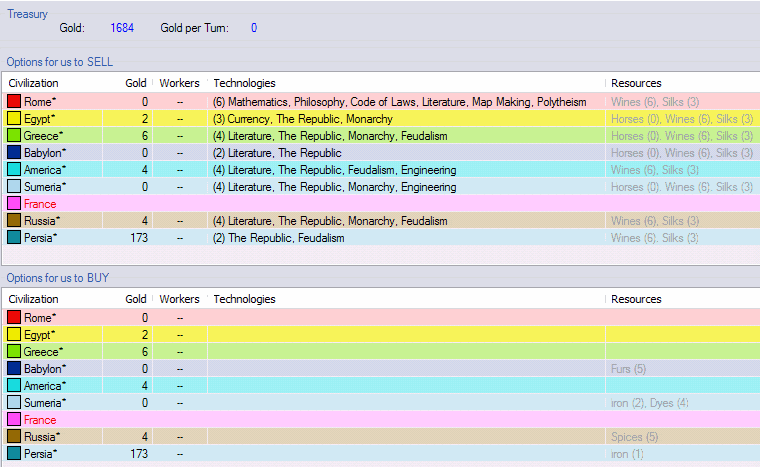
Task: Sort SELL list by Resources column header
Action: (636, 83)
